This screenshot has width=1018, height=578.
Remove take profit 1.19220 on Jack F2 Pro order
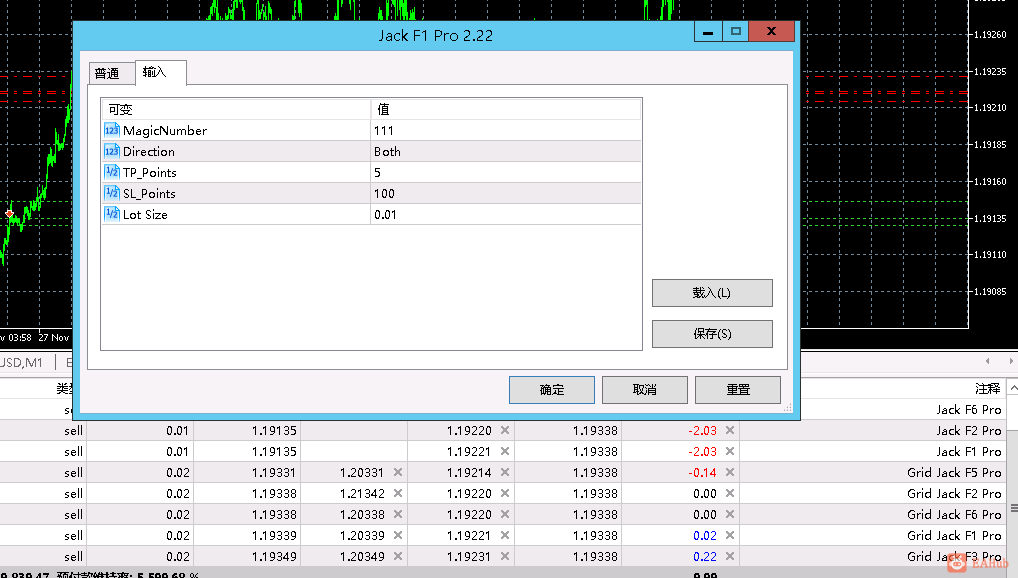coord(504,430)
